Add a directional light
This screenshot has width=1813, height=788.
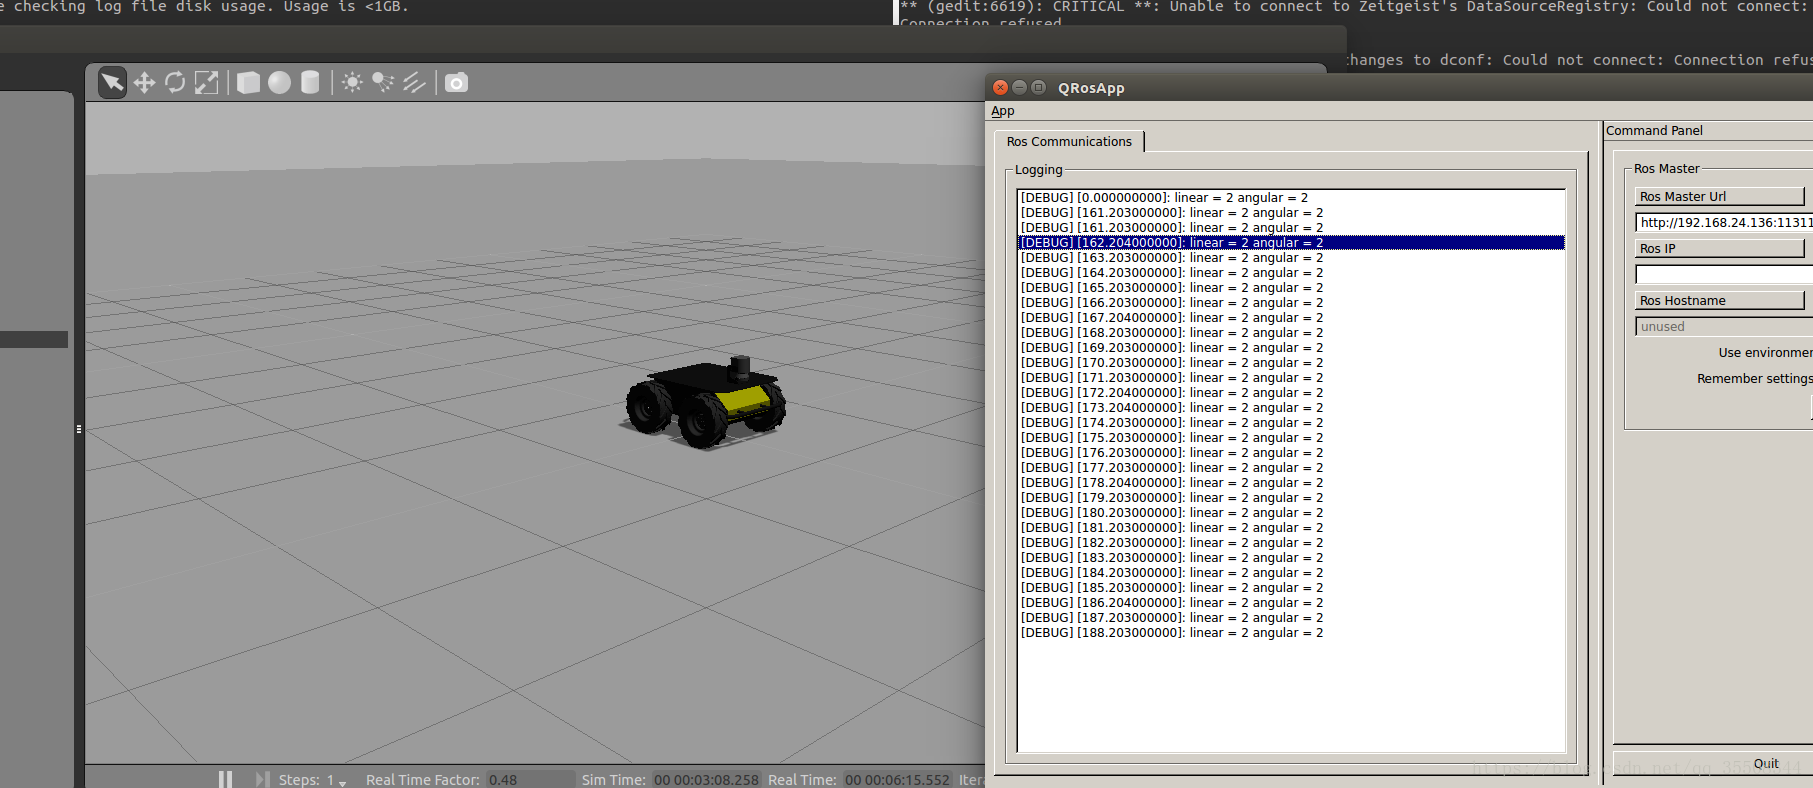point(414,82)
